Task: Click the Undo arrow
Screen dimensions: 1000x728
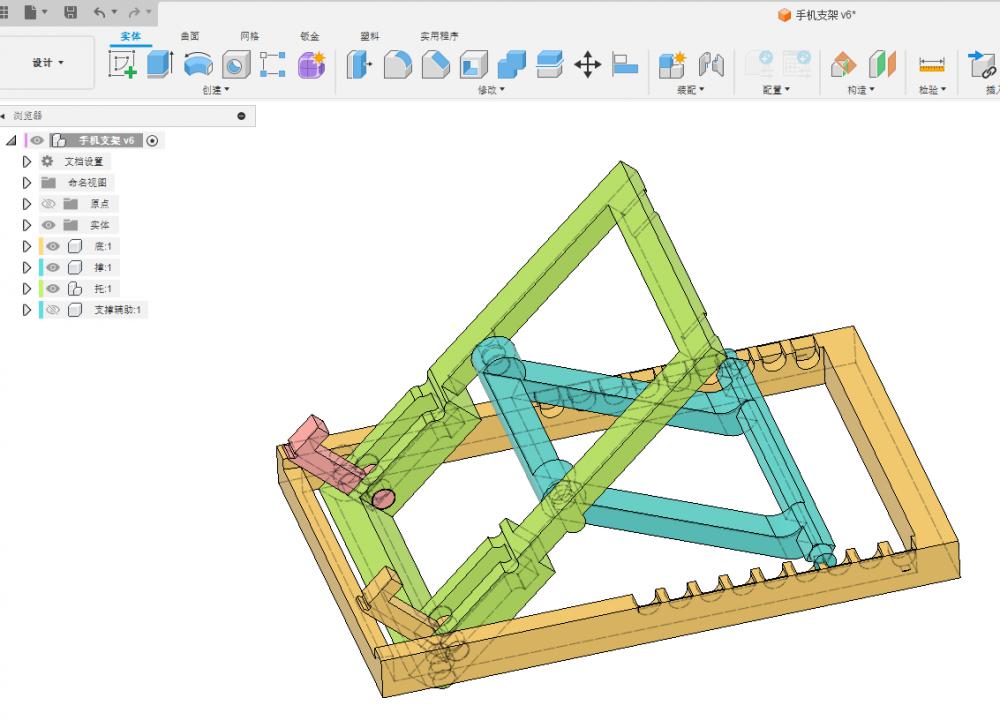Action: (x=100, y=12)
